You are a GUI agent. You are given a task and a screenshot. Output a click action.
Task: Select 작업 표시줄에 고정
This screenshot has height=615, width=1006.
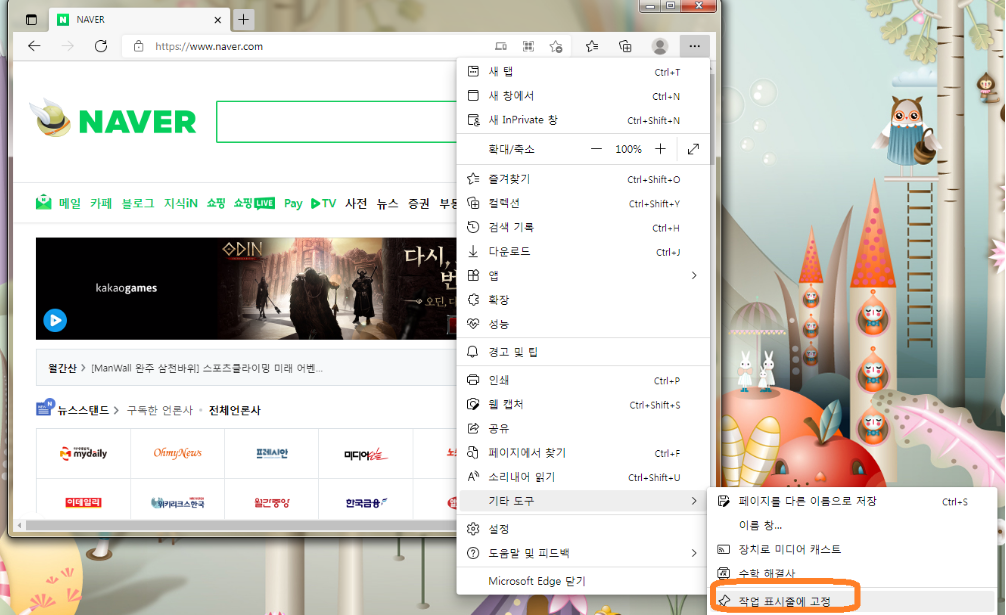(x=853, y=601)
